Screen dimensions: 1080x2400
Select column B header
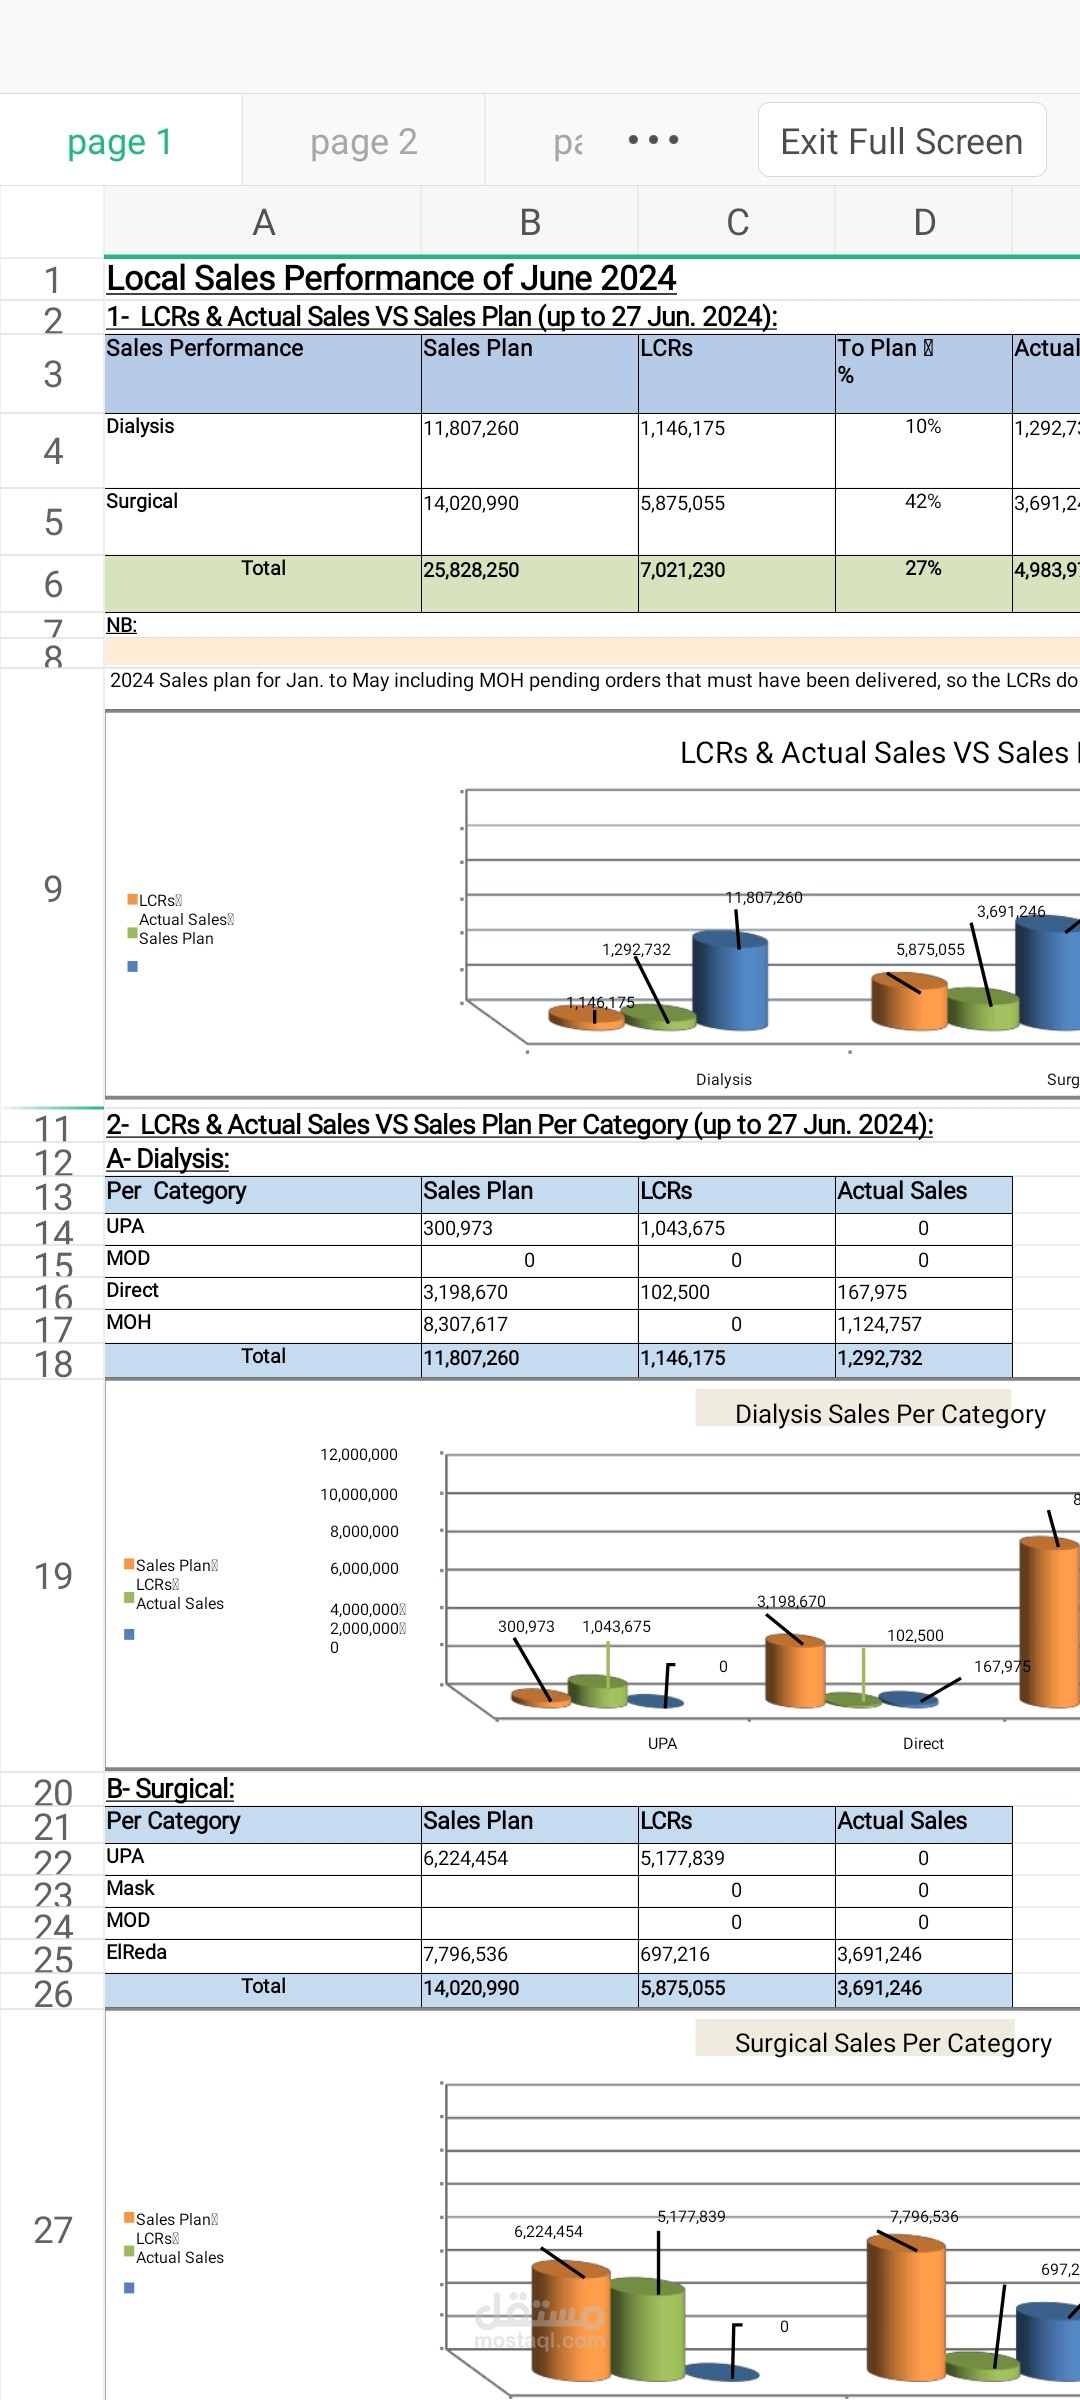[x=530, y=222]
